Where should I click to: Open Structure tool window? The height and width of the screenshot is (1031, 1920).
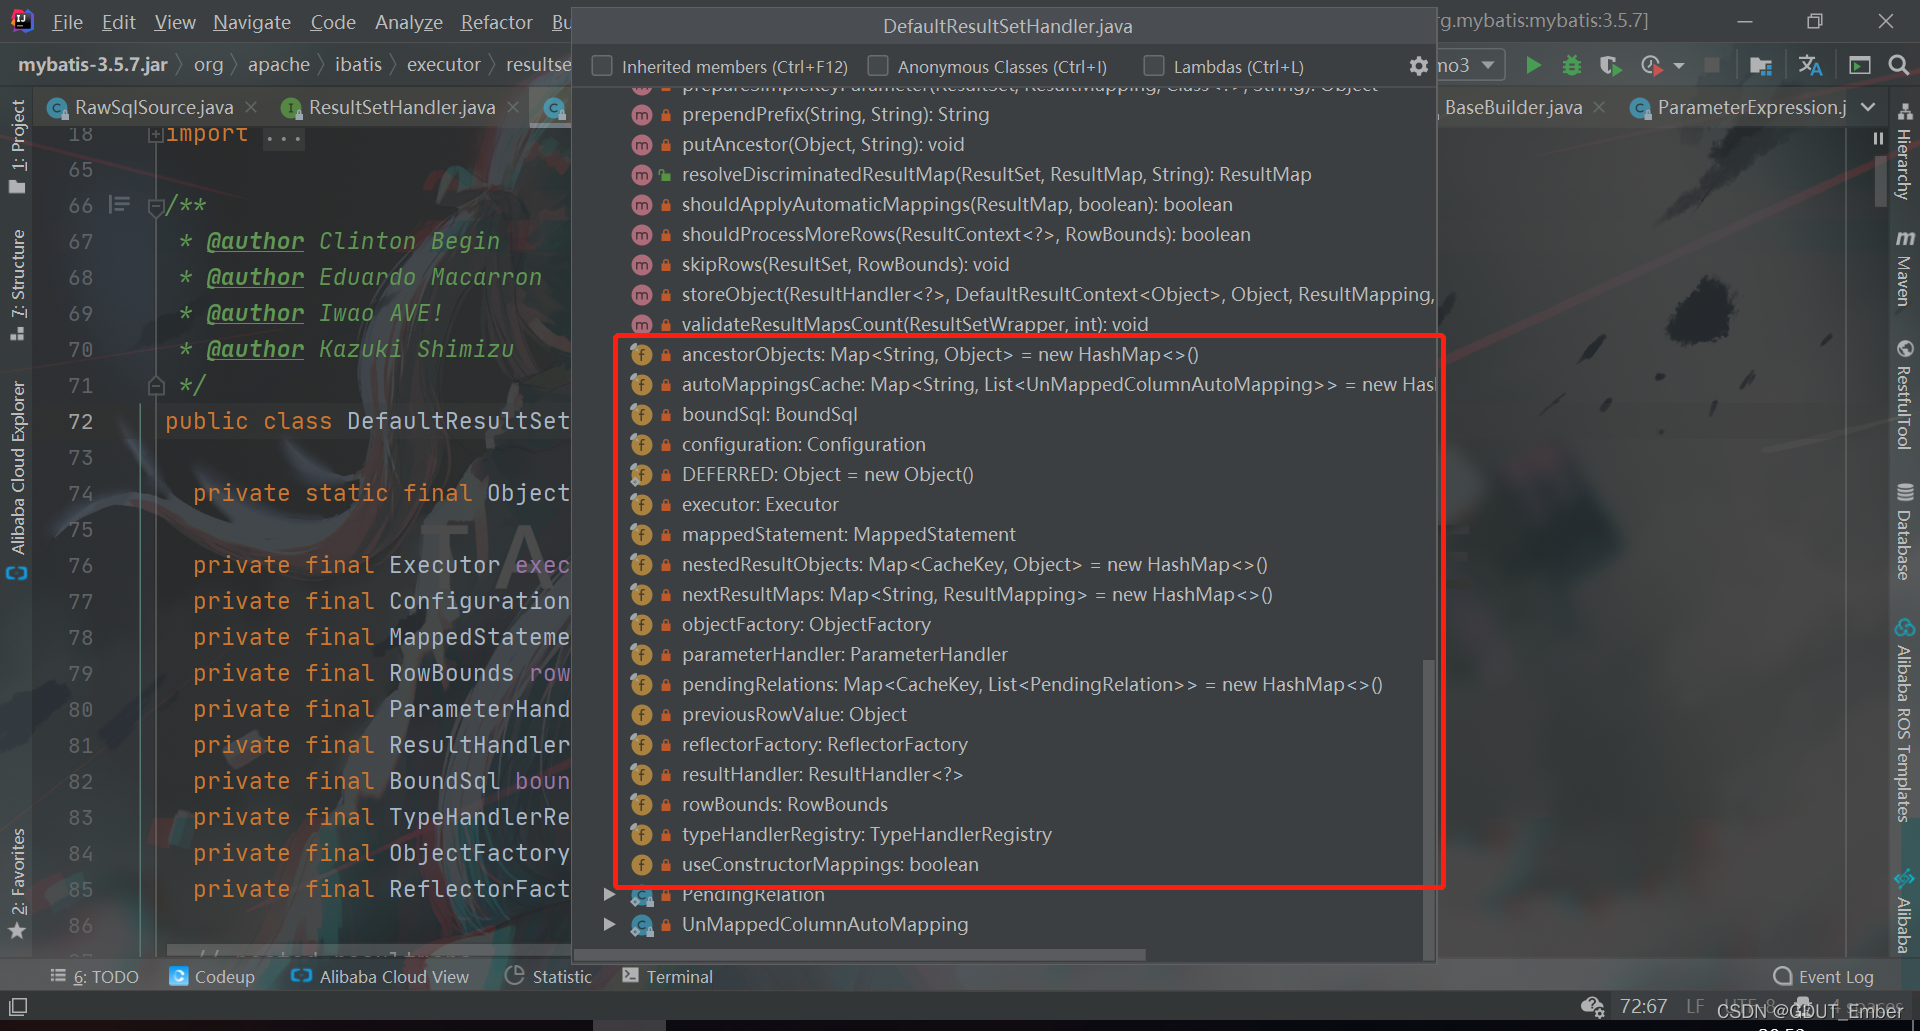pyautogui.click(x=17, y=284)
